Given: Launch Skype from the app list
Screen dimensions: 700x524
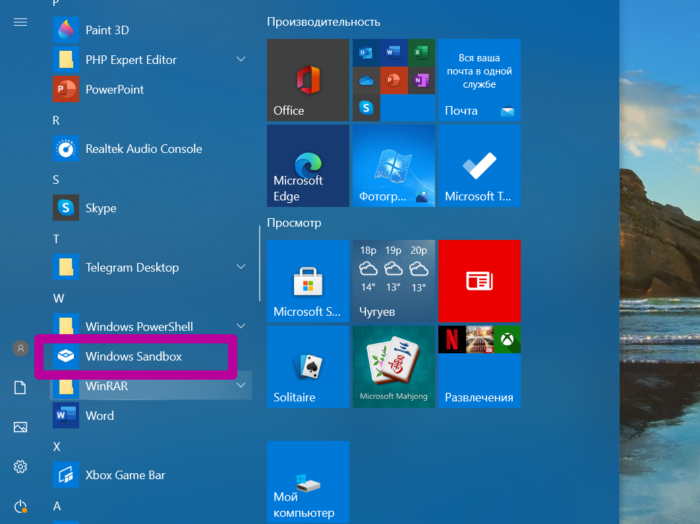Looking at the screenshot, I should click(x=100, y=208).
